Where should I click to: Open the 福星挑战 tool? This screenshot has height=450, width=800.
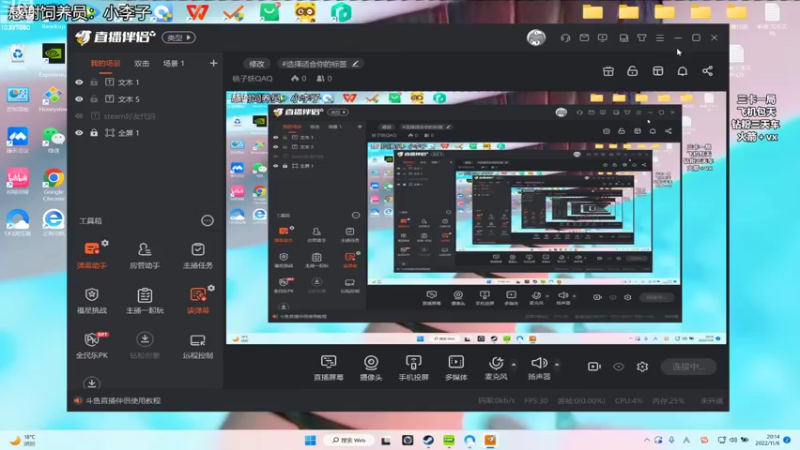pyautogui.click(x=92, y=300)
